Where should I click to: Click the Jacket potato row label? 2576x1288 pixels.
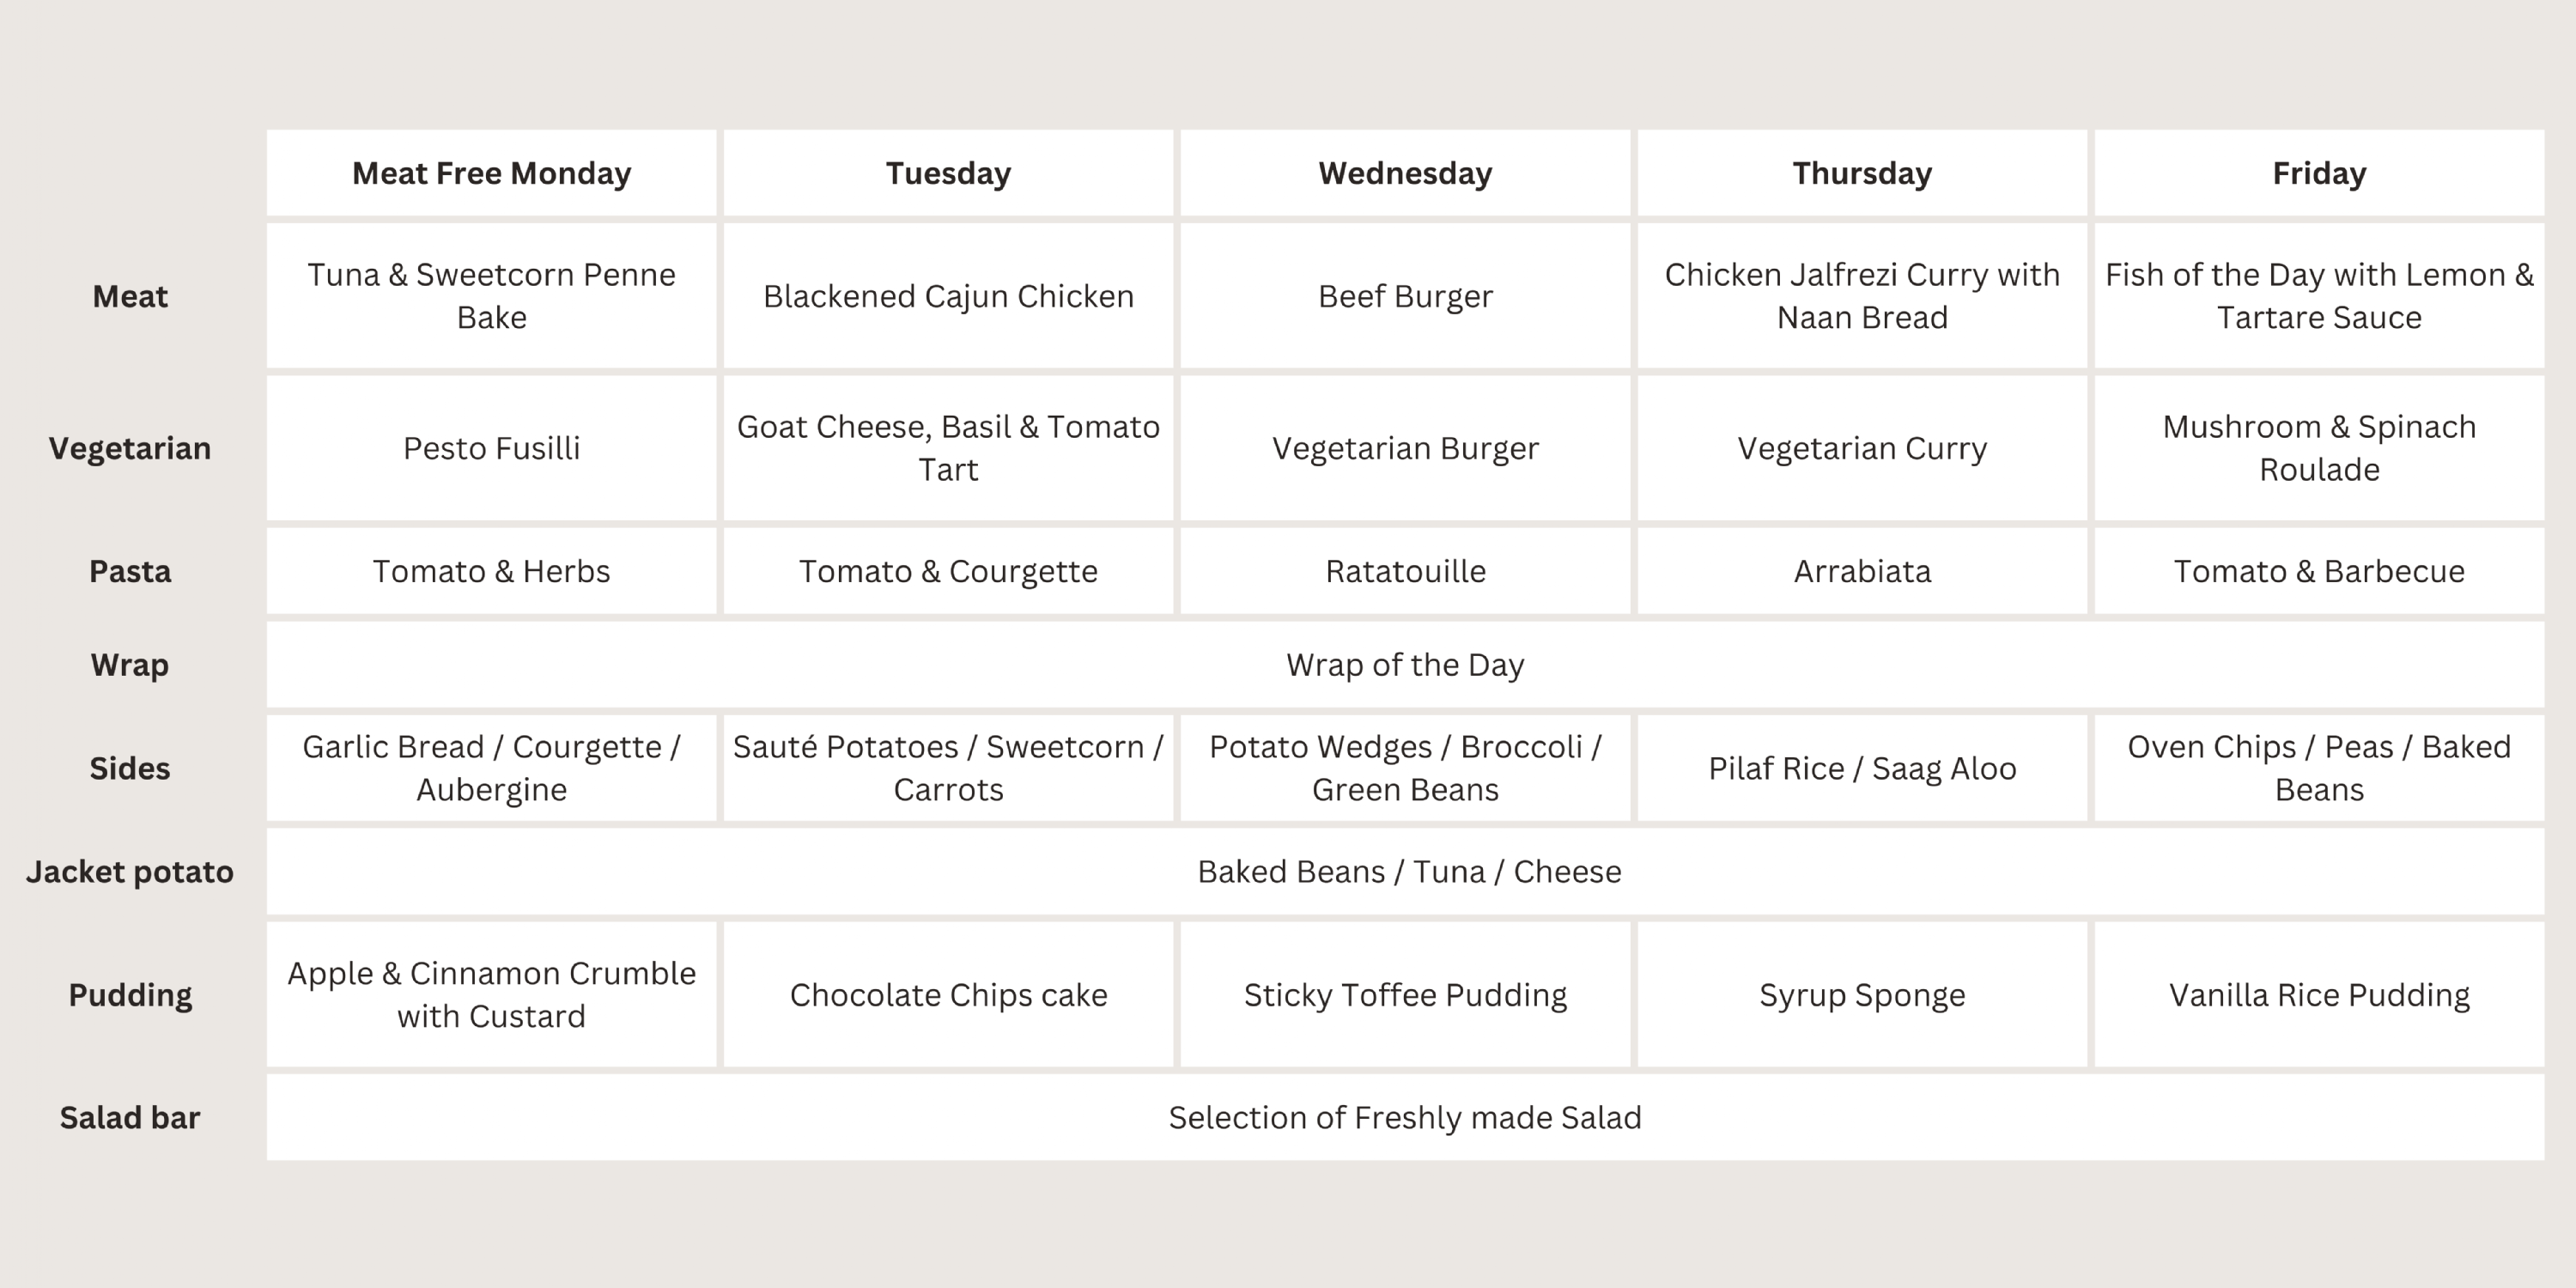pos(130,871)
